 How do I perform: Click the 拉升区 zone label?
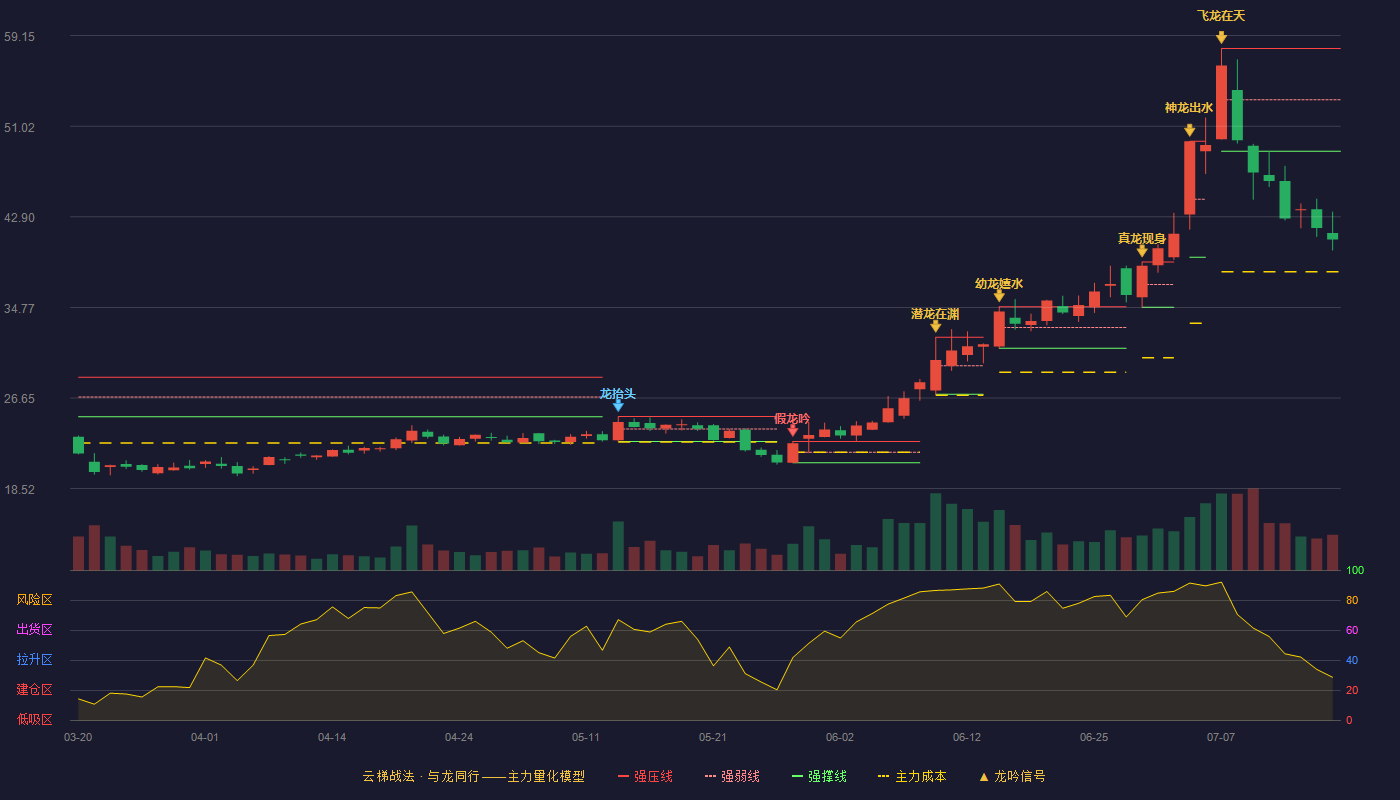(x=35, y=660)
